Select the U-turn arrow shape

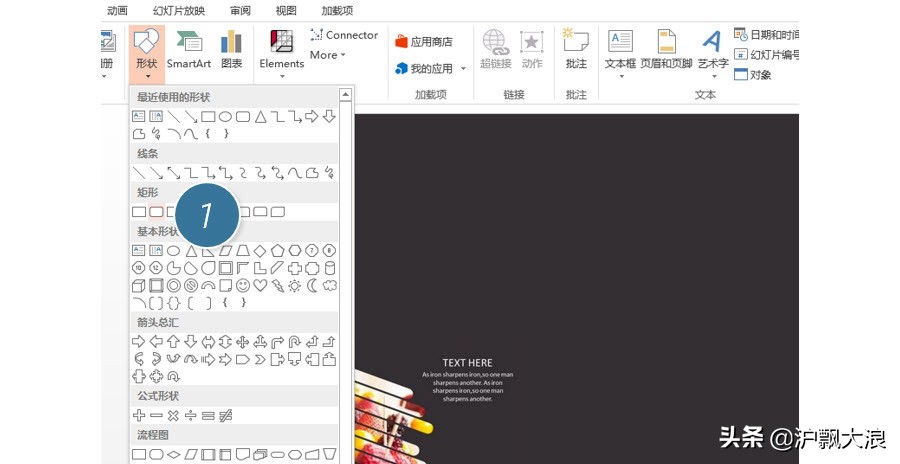click(294, 342)
